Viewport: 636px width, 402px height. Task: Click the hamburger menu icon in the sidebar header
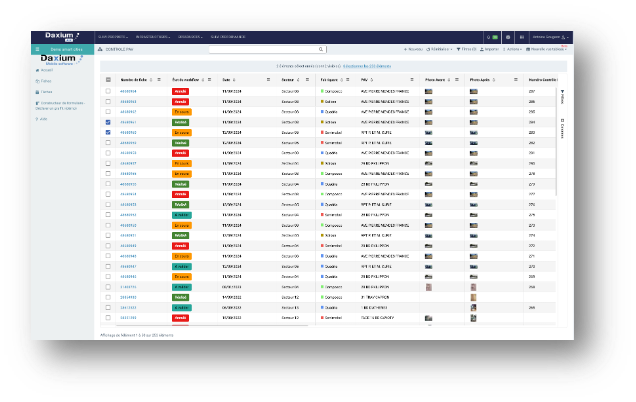pos(38,48)
